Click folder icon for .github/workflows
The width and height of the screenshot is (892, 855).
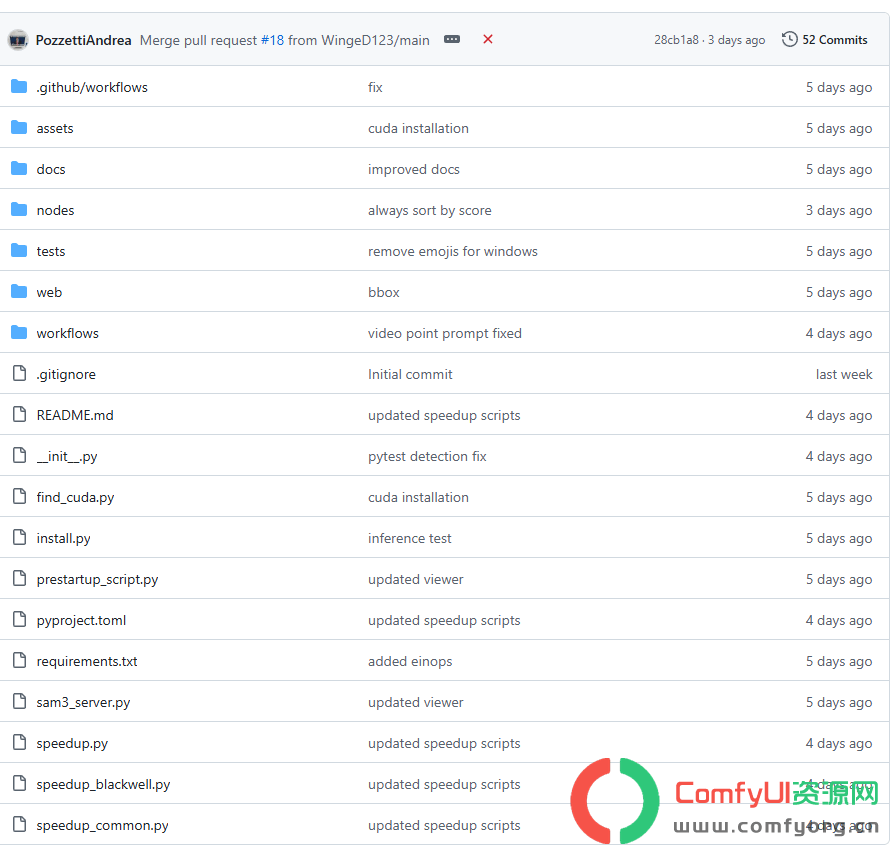(19, 86)
